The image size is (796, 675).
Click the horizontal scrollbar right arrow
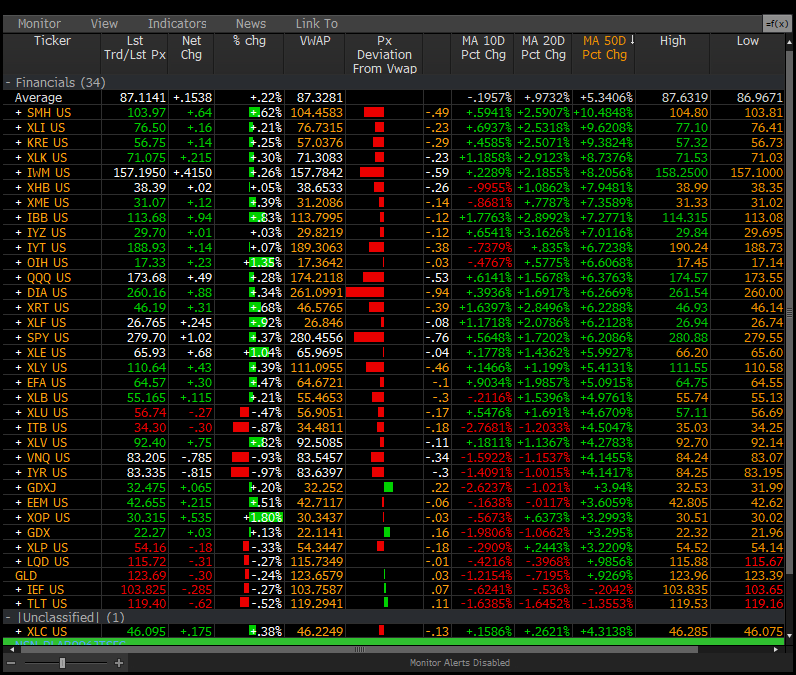click(776, 650)
